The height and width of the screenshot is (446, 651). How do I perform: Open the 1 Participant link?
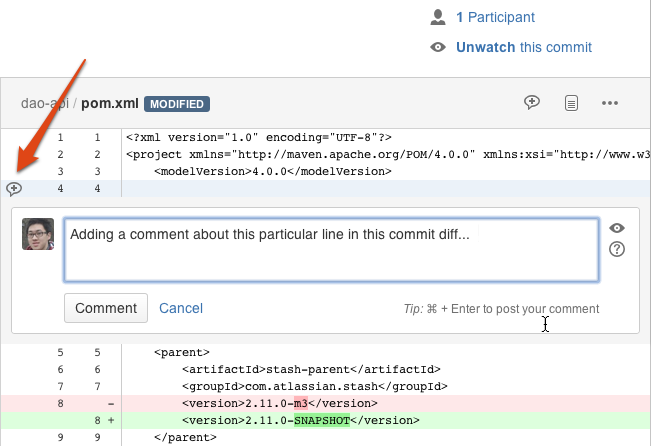click(495, 17)
